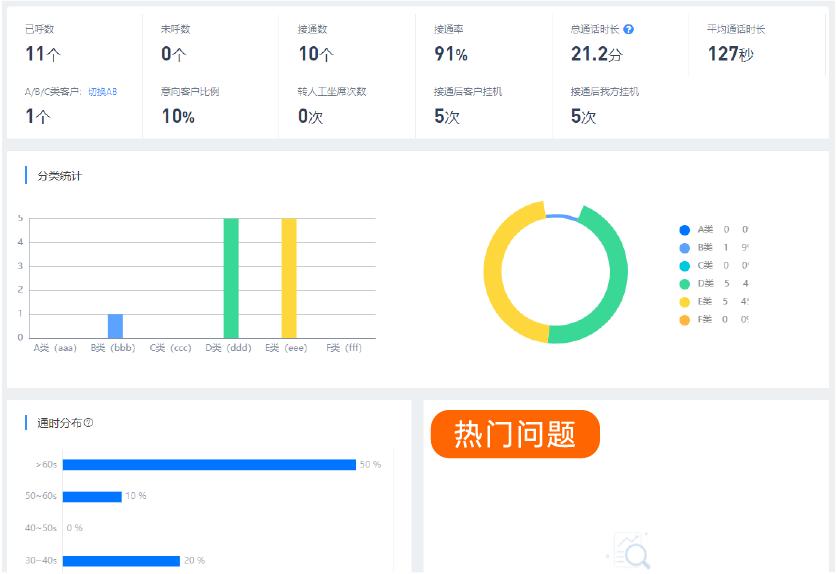Click the F类 (fff) axis label

344,348
